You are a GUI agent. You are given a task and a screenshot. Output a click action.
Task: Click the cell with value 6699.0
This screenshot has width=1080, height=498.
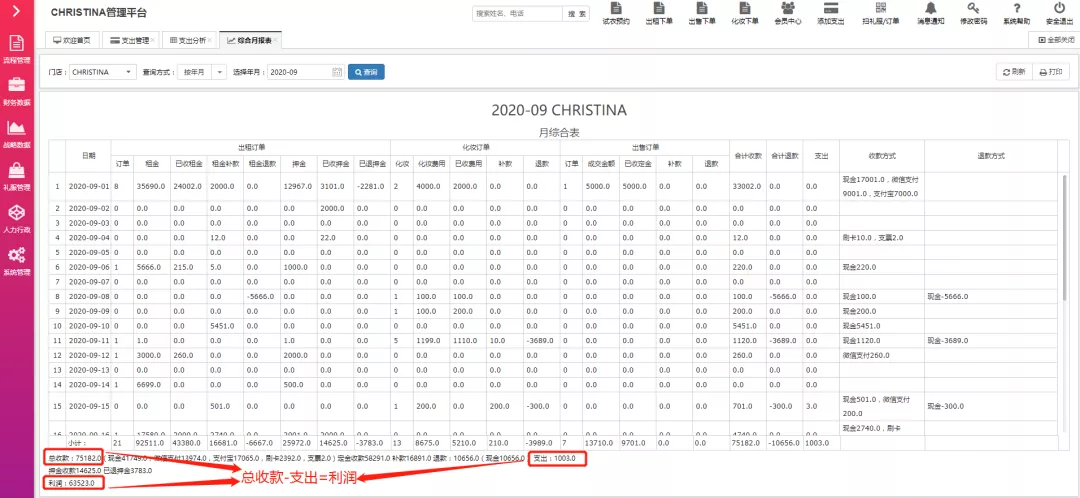[152, 384]
